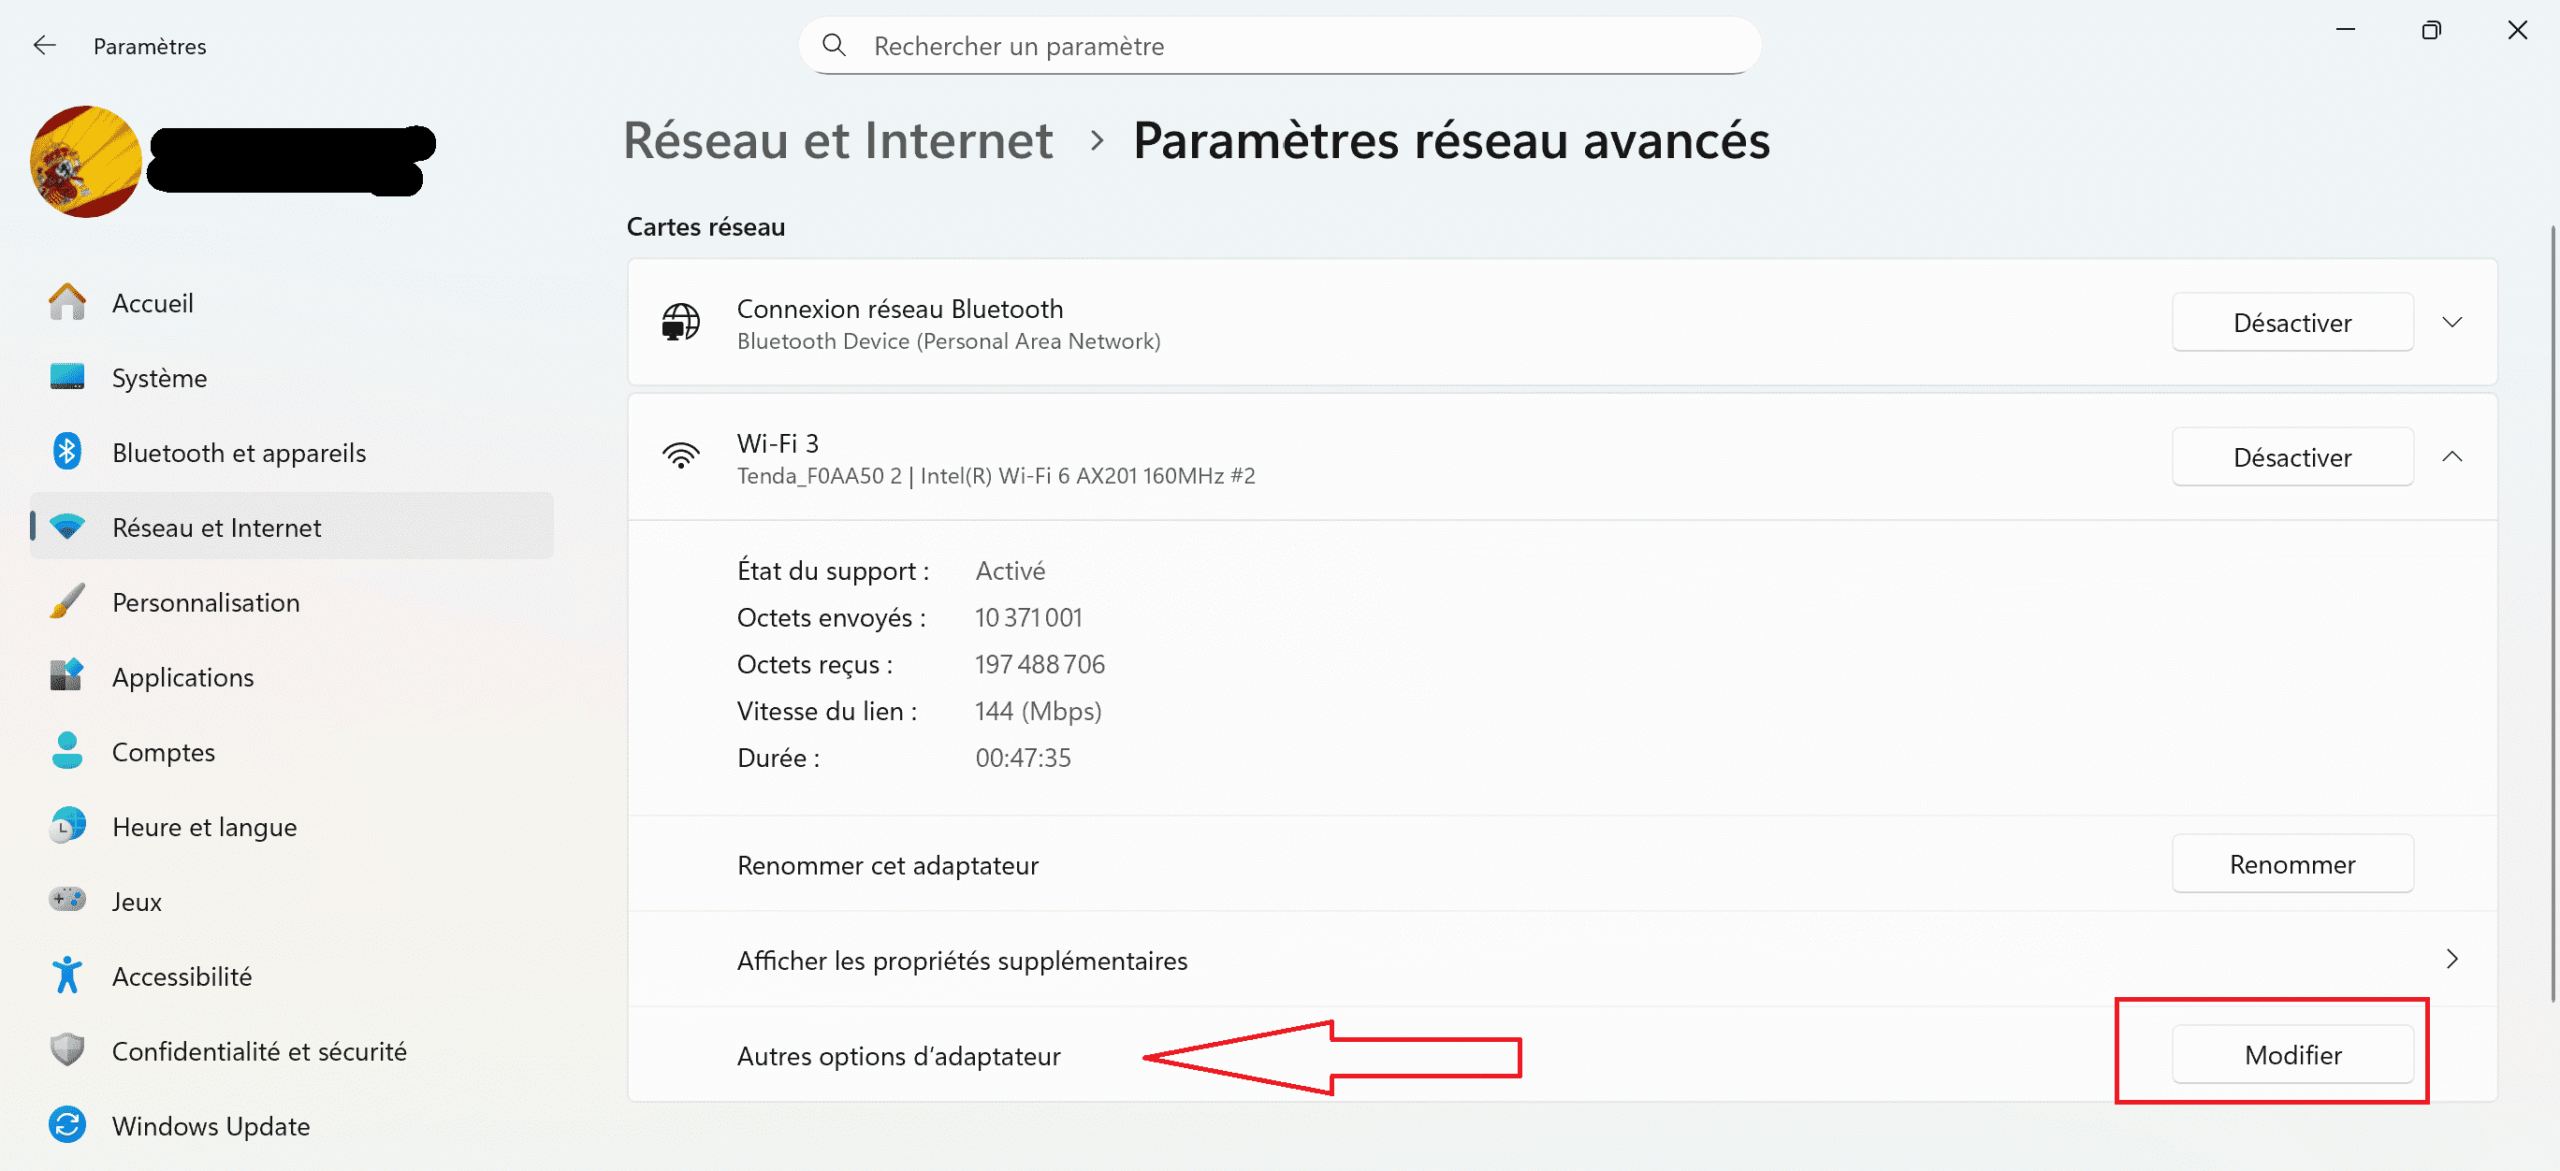This screenshot has height=1171, width=2560.
Task: Click the Accueil home icon
Action: coord(67,303)
